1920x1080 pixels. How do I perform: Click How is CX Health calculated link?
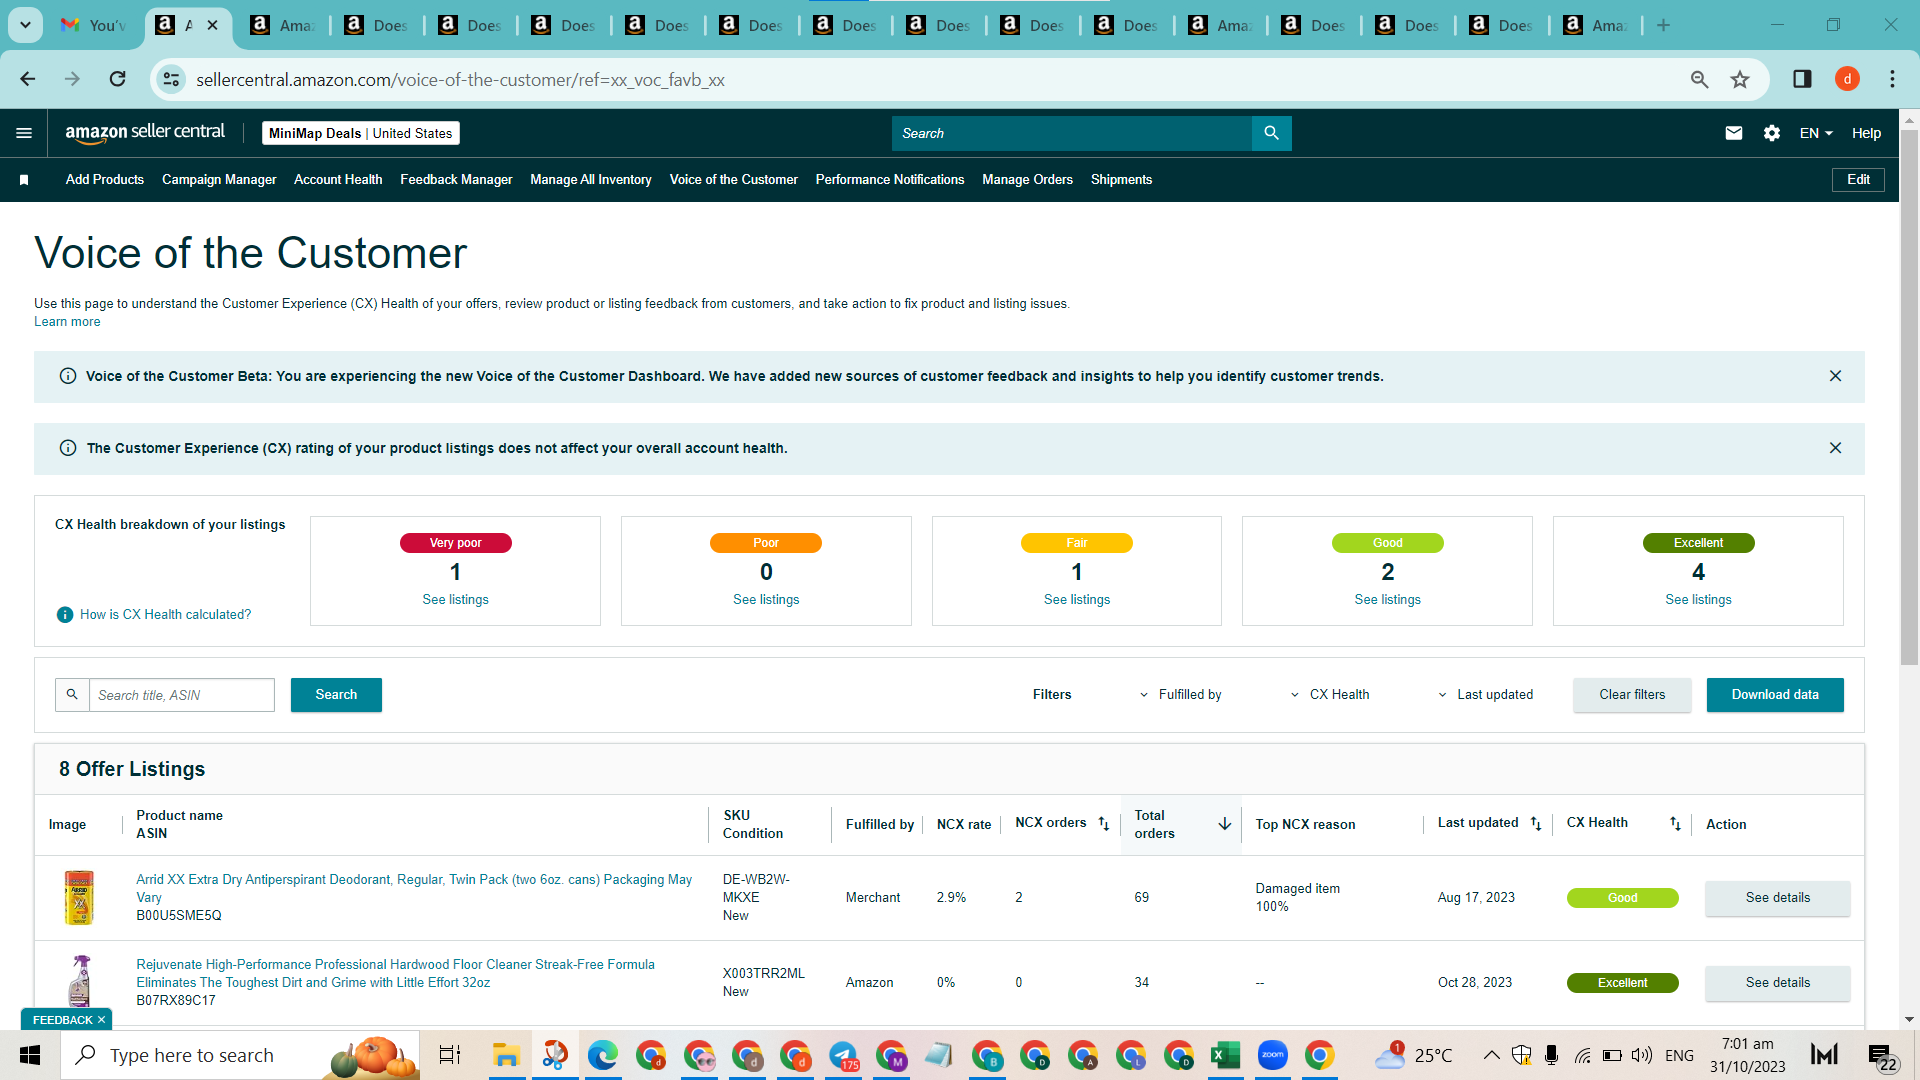pyautogui.click(x=165, y=615)
